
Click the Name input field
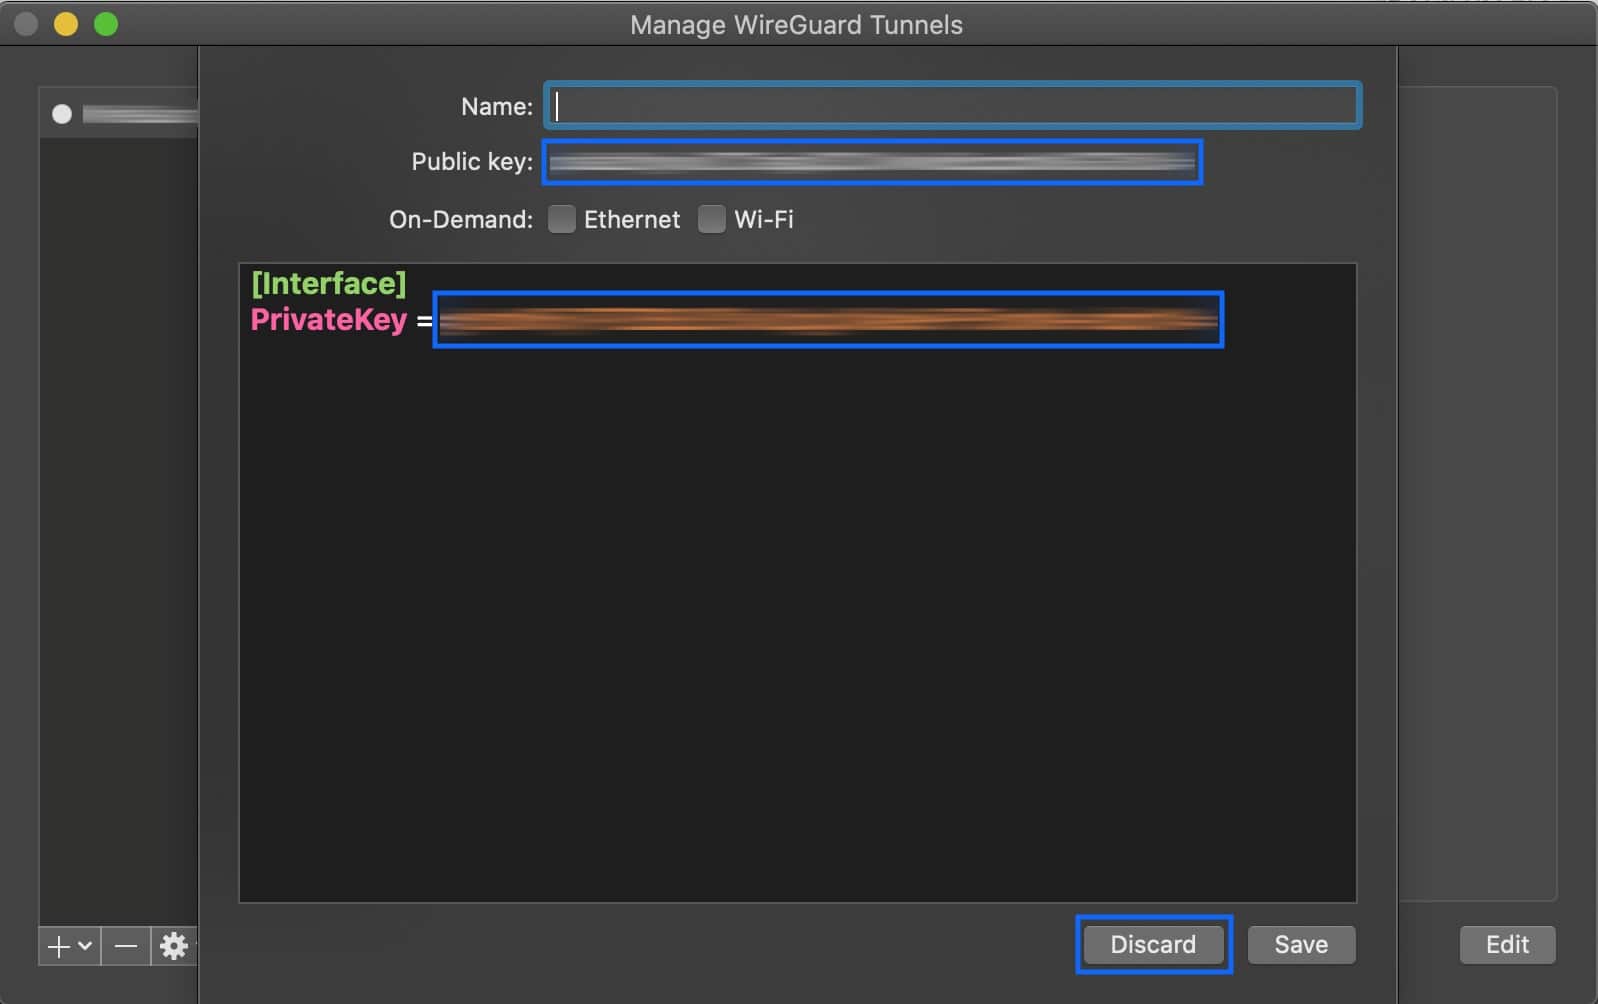point(952,105)
